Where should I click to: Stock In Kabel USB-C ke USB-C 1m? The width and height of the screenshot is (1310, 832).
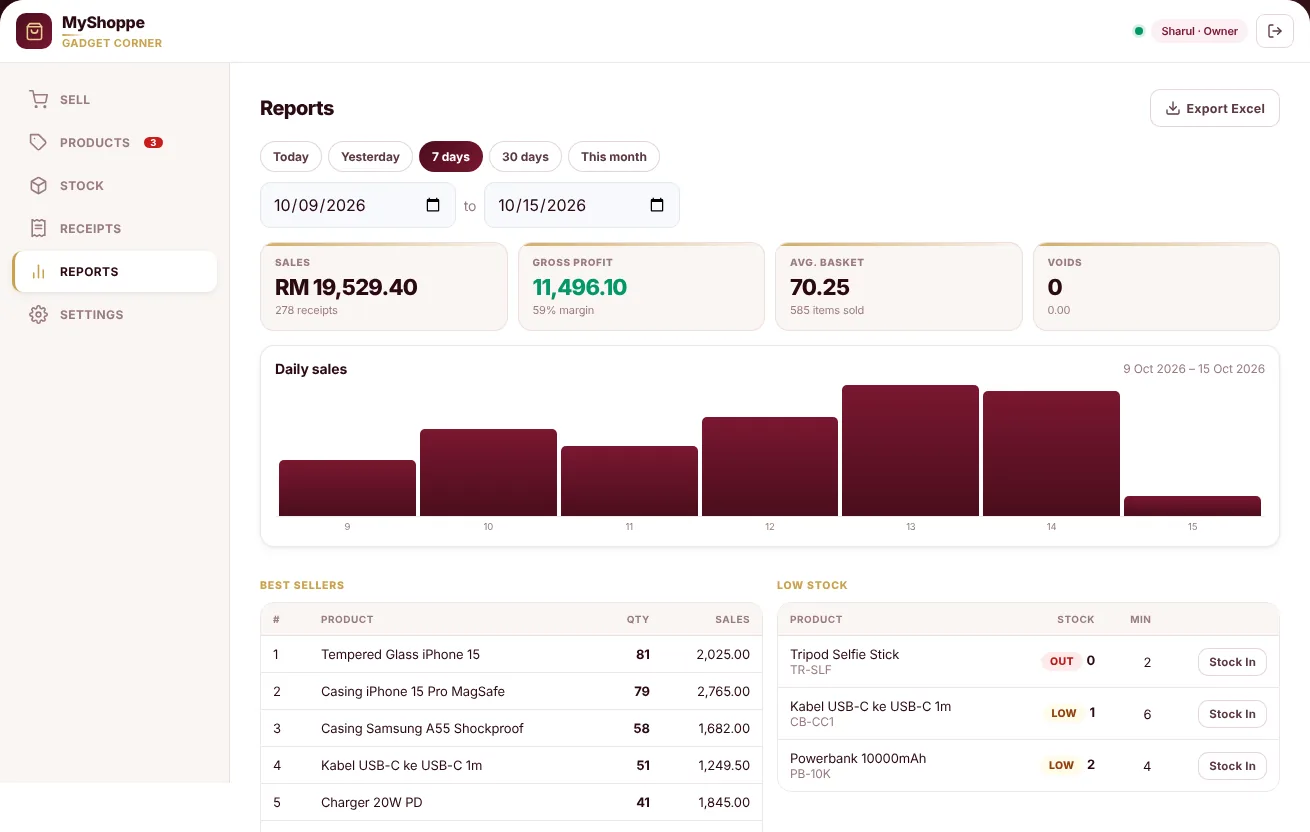pyautogui.click(x=1232, y=714)
